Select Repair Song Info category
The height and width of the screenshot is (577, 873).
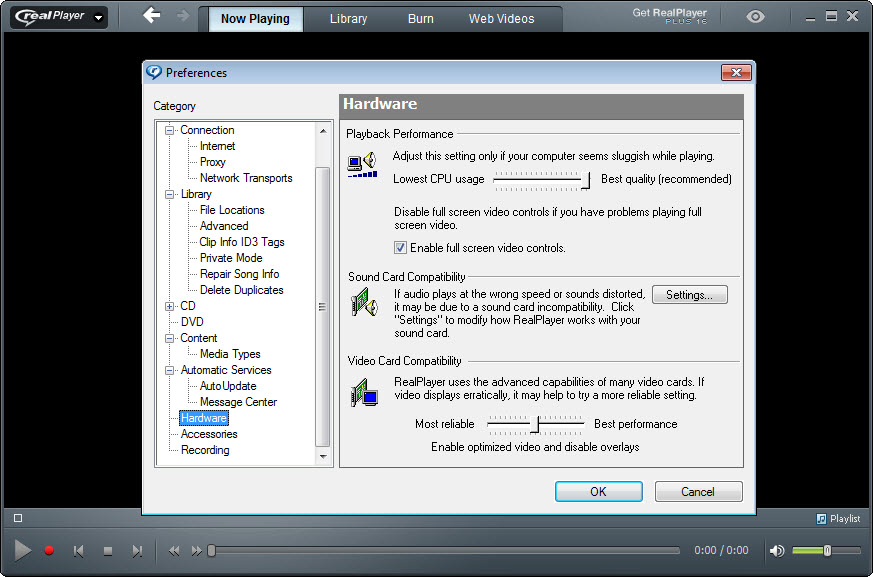239,274
